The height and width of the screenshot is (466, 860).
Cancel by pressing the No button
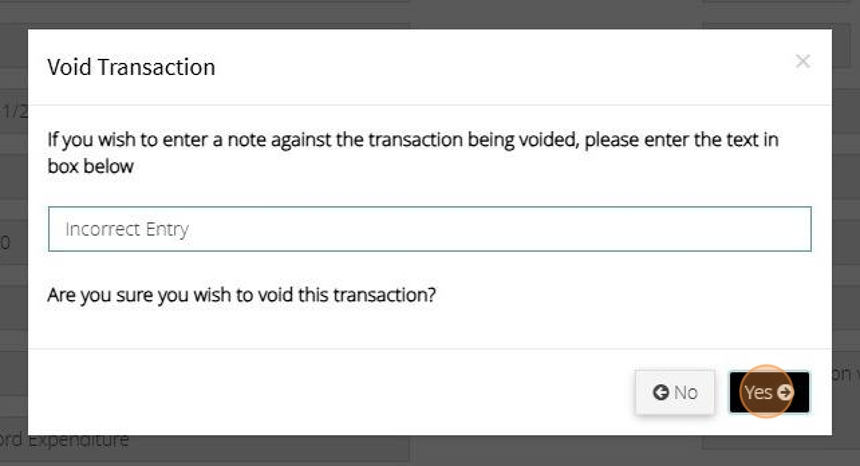coord(675,392)
